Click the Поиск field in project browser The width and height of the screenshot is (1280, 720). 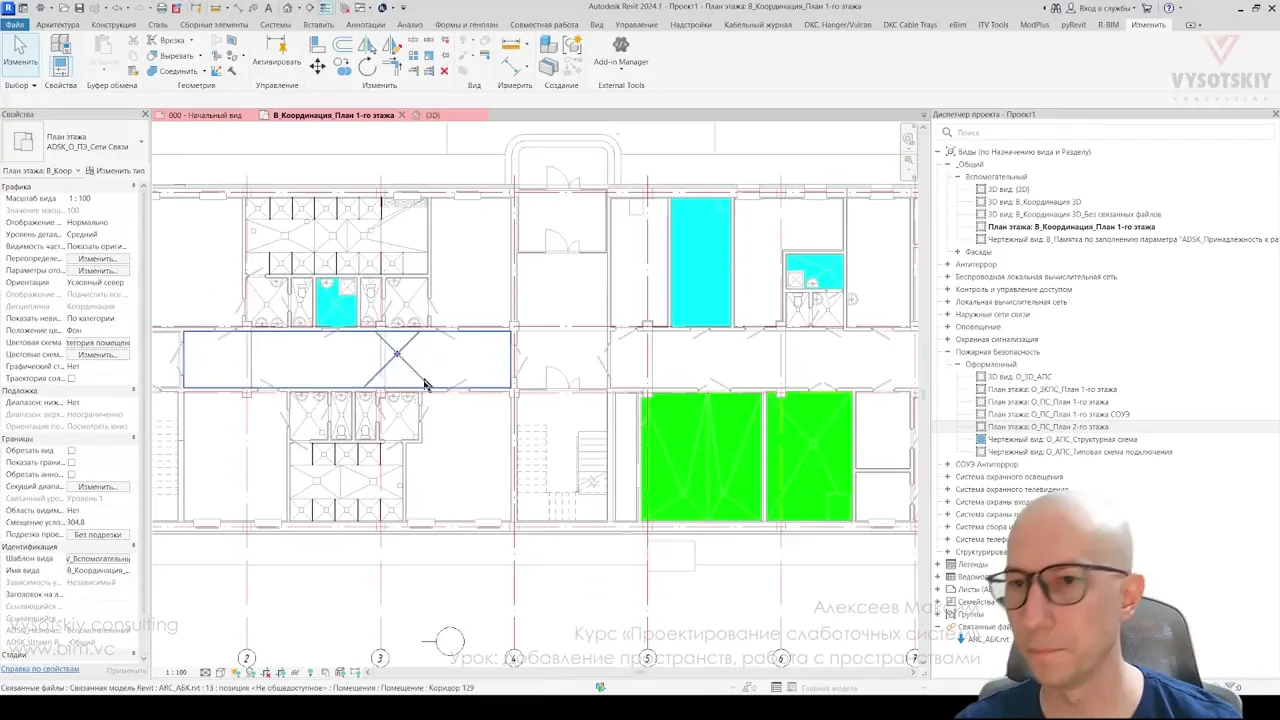[x=1105, y=132]
